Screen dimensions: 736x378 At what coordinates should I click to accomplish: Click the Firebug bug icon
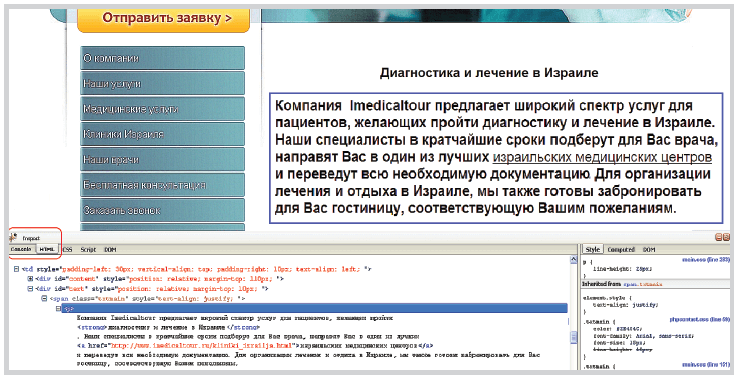click(13, 238)
